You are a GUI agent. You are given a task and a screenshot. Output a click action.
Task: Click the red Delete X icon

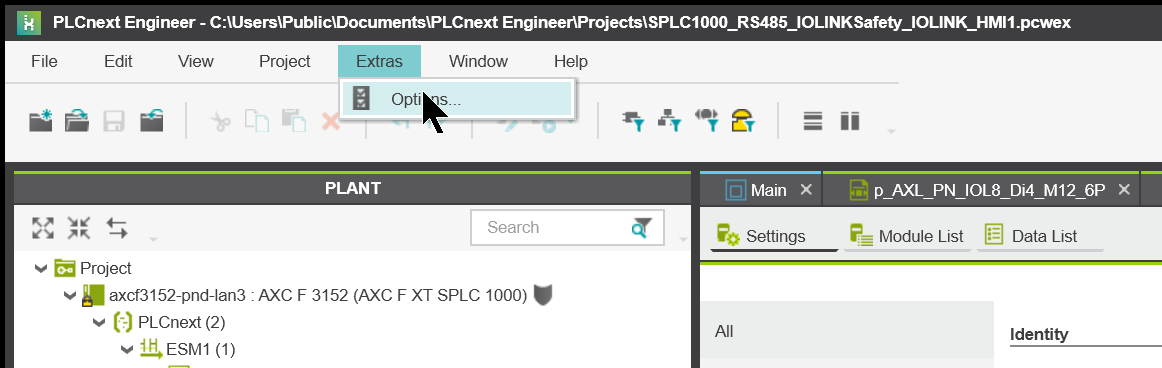pos(330,121)
